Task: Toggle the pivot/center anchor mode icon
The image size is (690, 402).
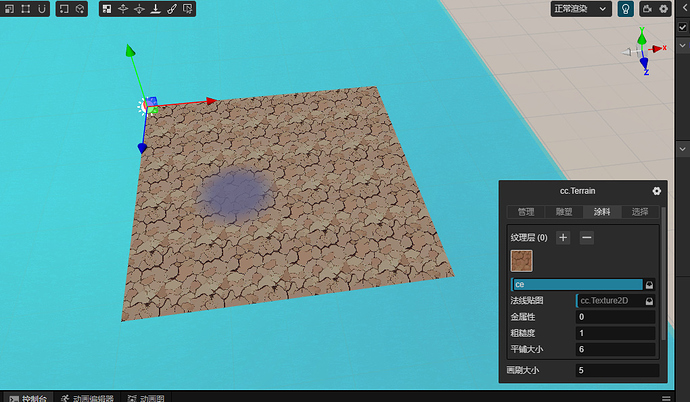Action: 64,9
